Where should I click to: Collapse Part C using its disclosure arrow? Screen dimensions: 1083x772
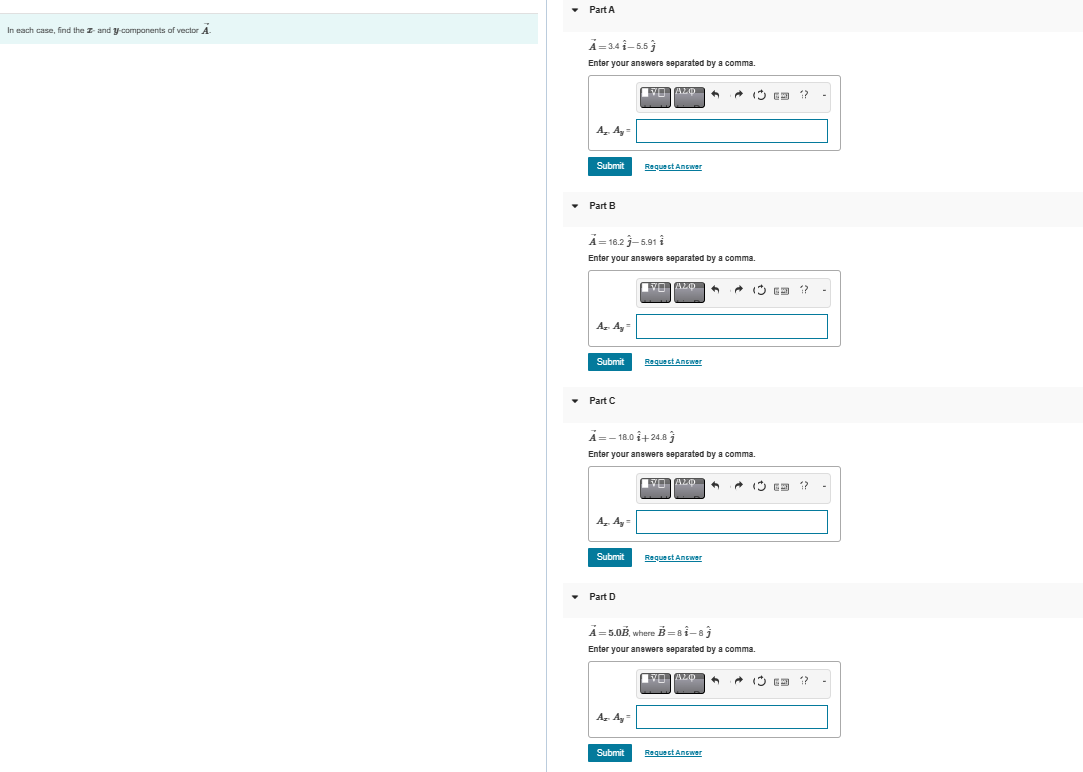pos(573,400)
